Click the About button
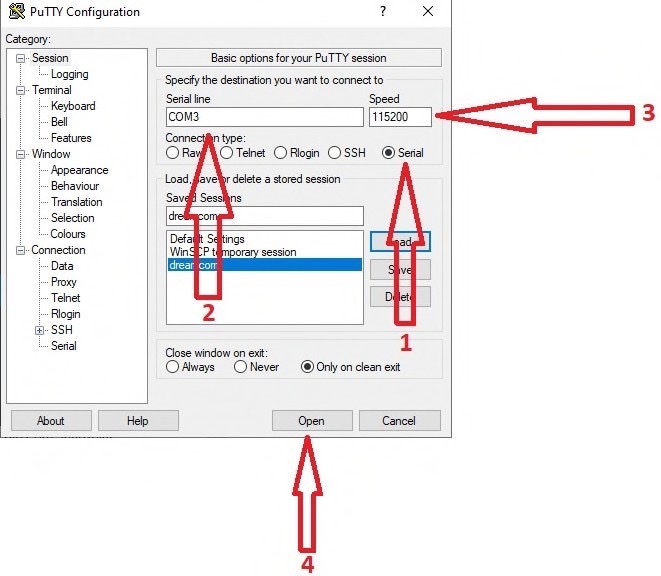The image size is (661, 576). point(51,420)
